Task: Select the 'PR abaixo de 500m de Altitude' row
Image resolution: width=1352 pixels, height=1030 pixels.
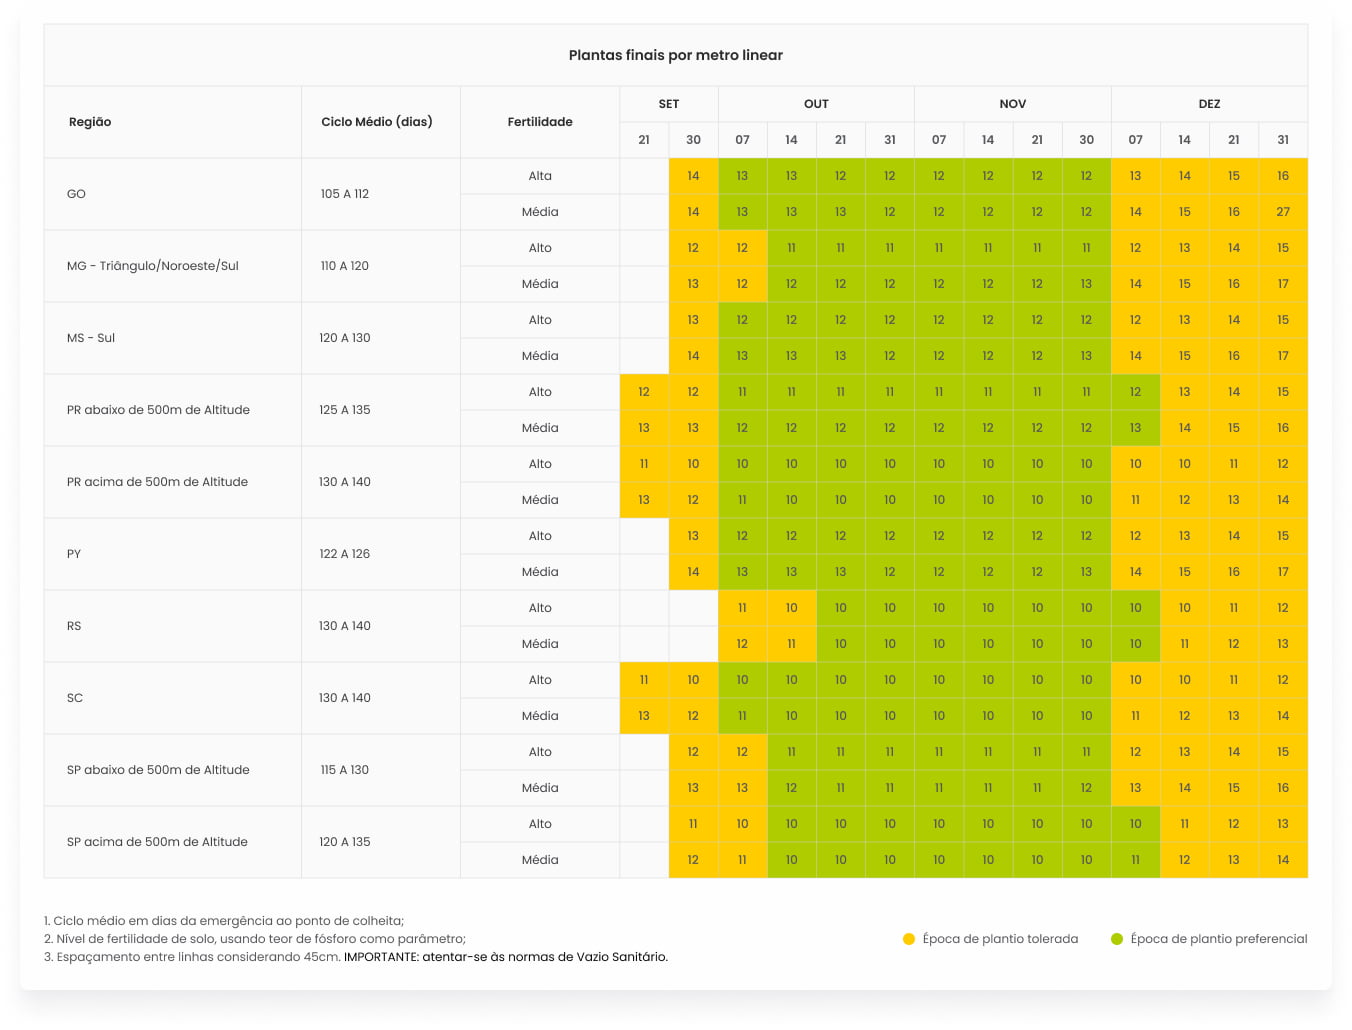Action: pos(158,410)
